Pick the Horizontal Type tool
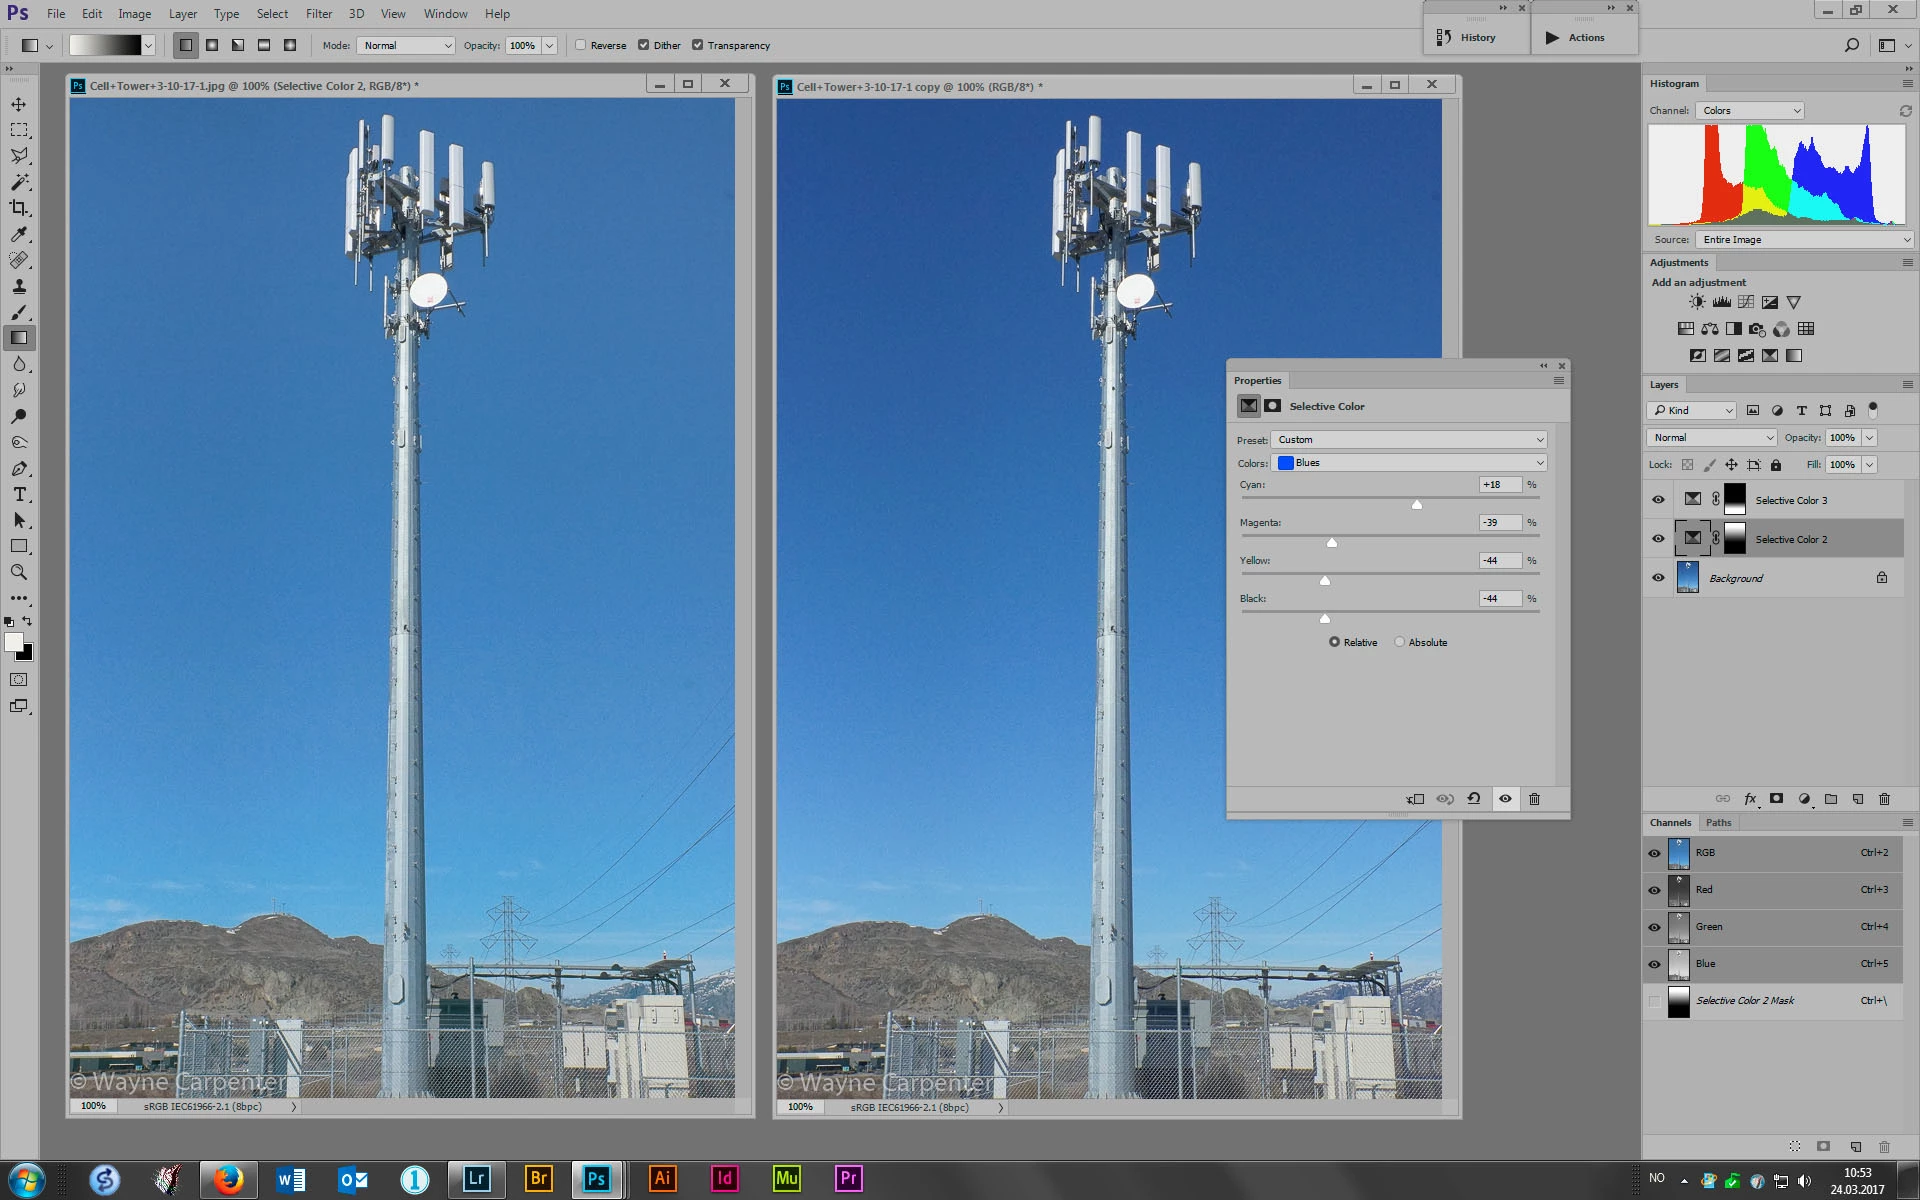 pyautogui.click(x=19, y=494)
